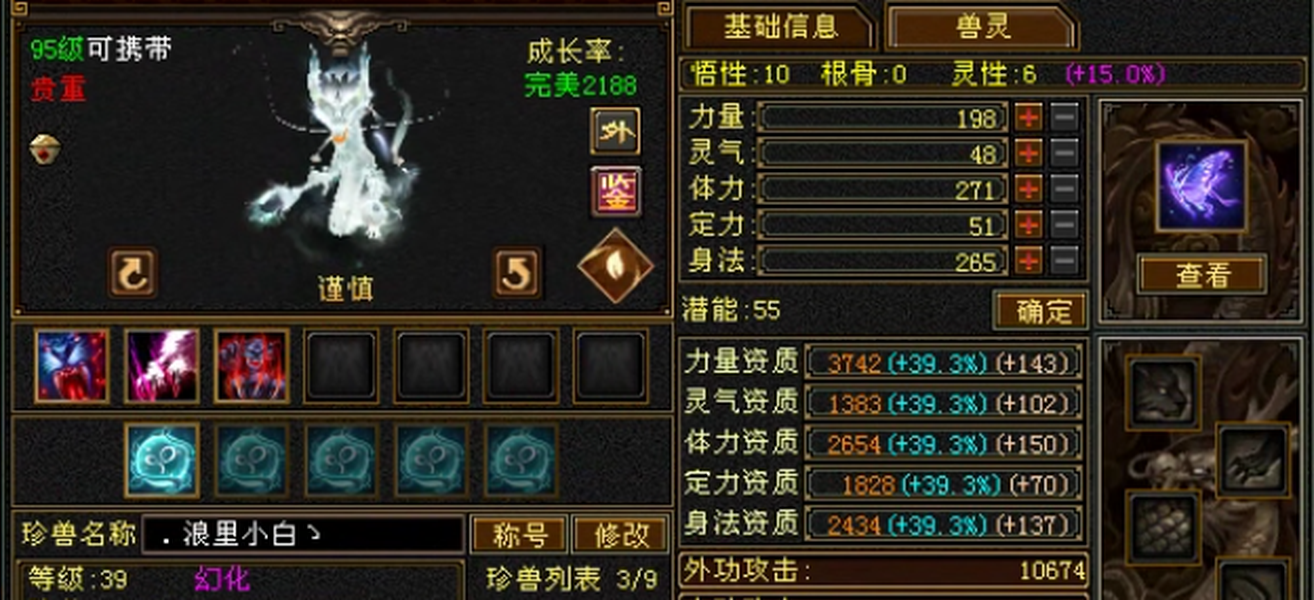The height and width of the screenshot is (600, 1314).
Task: Decrease 体力 with the minus button
Action: coord(1065,189)
